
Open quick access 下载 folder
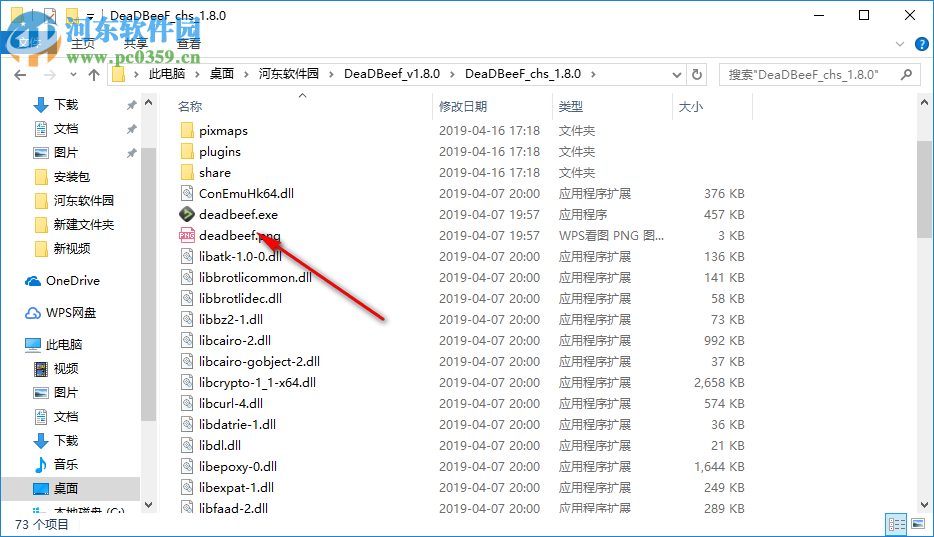point(56,105)
